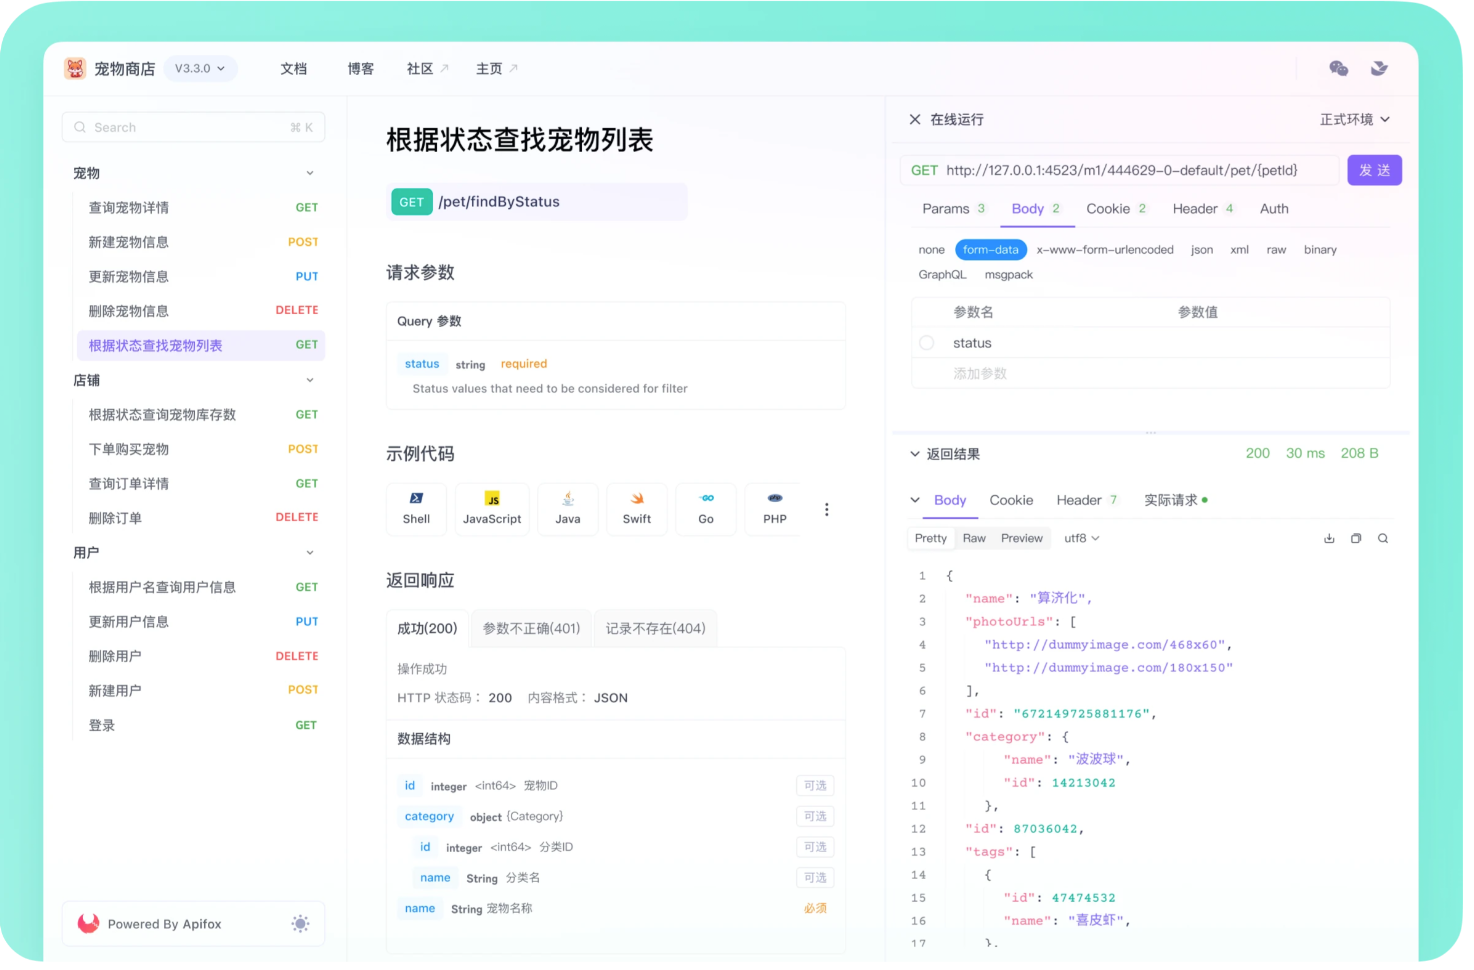Enable the status parameter checkbox
Image resolution: width=1474 pixels, height=970 pixels.
927,343
